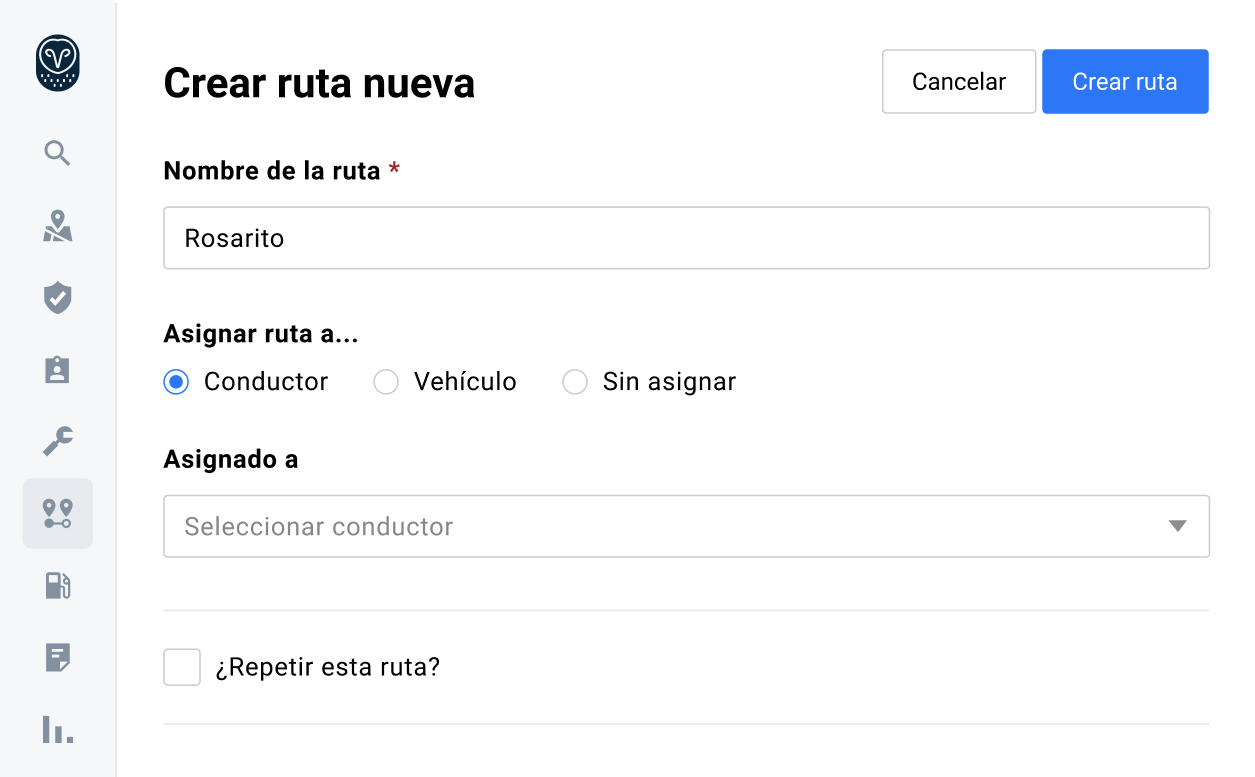Select the Conductor radio button
This screenshot has width=1255, height=777.
click(175, 382)
